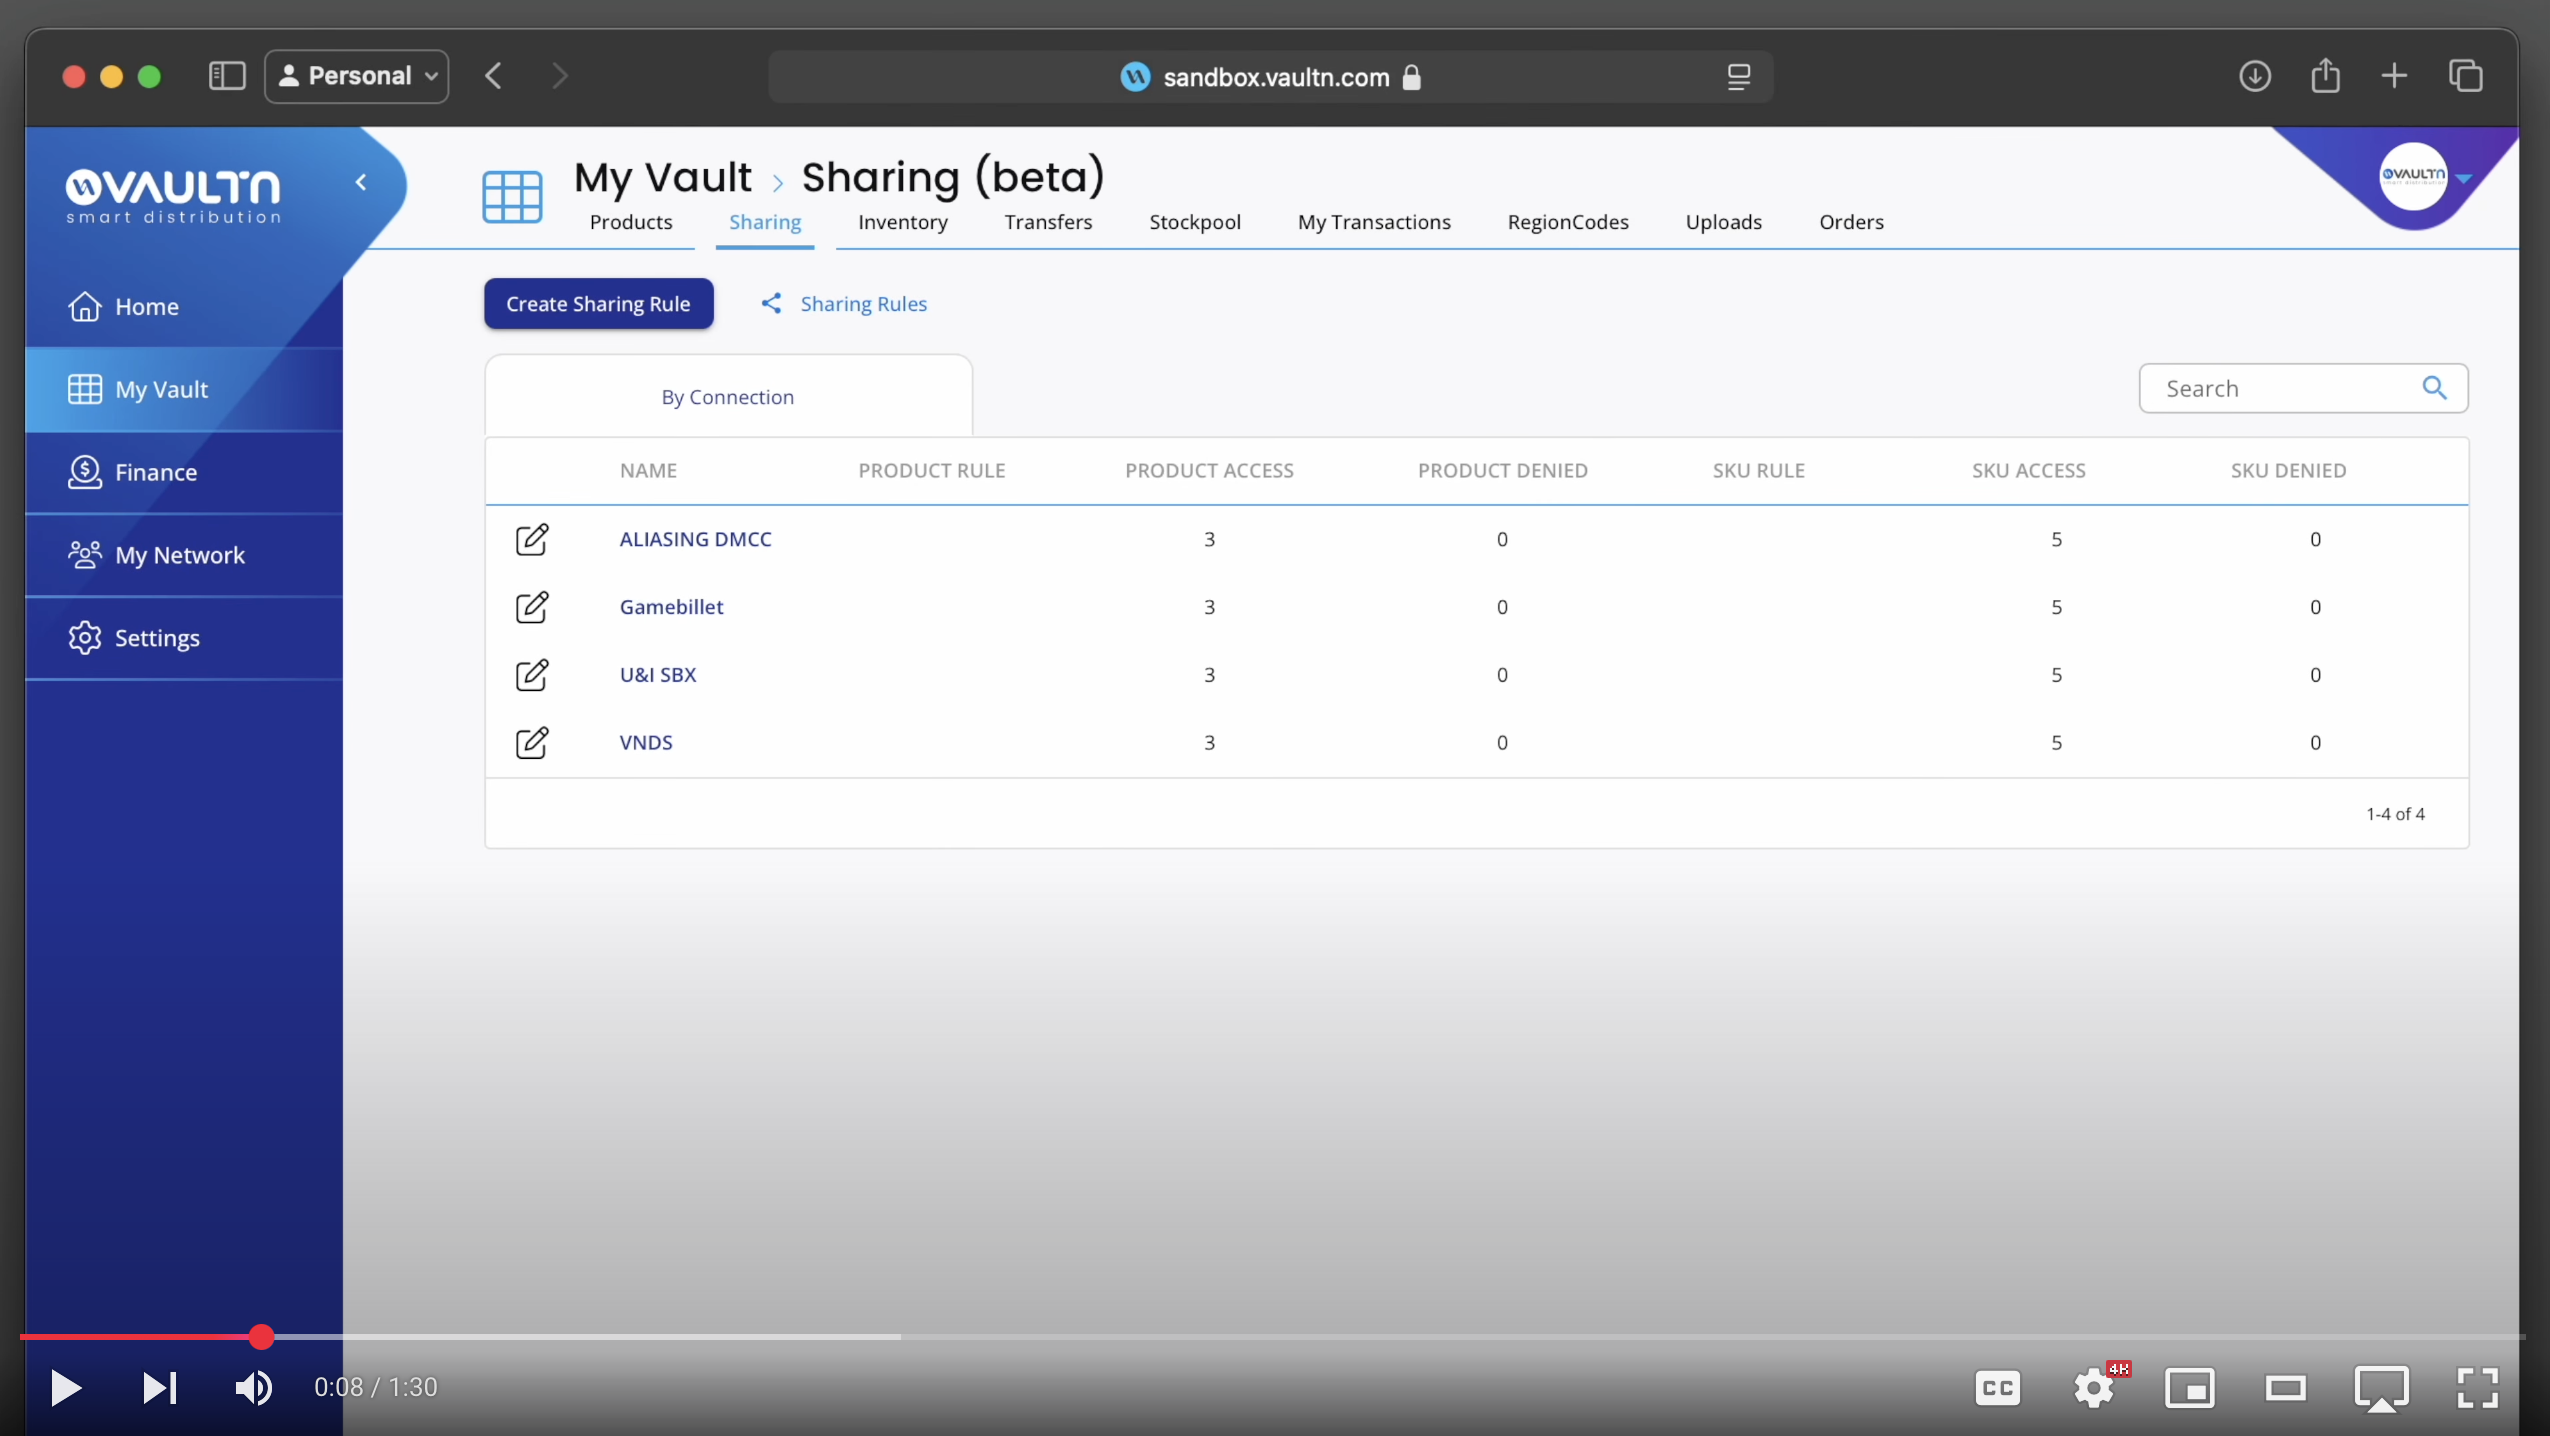Open Safari reader view icon
The height and width of the screenshot is (1436, 2550).
(1738, 77)
